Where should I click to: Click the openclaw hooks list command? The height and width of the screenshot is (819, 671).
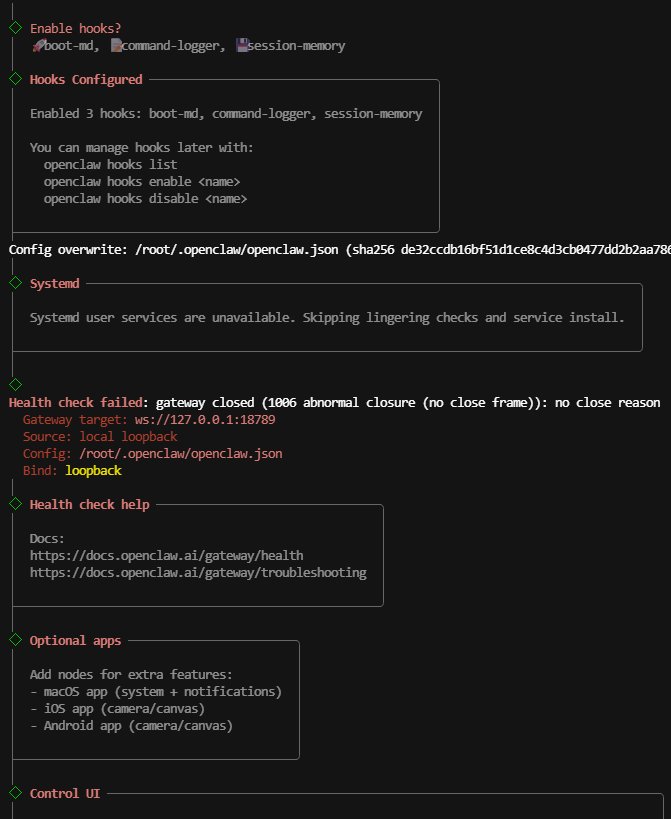pos(110,164)
